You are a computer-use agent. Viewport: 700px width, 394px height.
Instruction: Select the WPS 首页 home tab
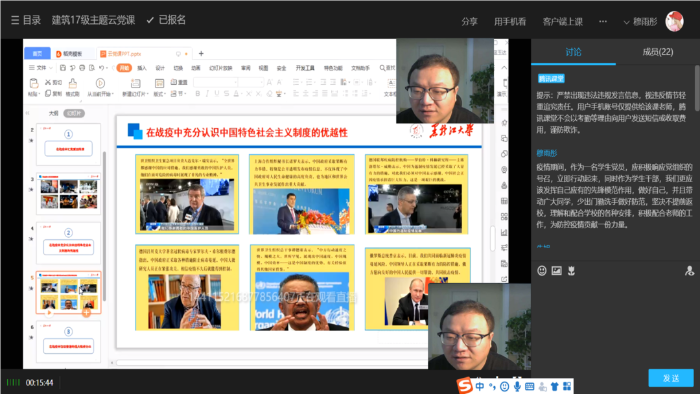(x=37, y=54)
